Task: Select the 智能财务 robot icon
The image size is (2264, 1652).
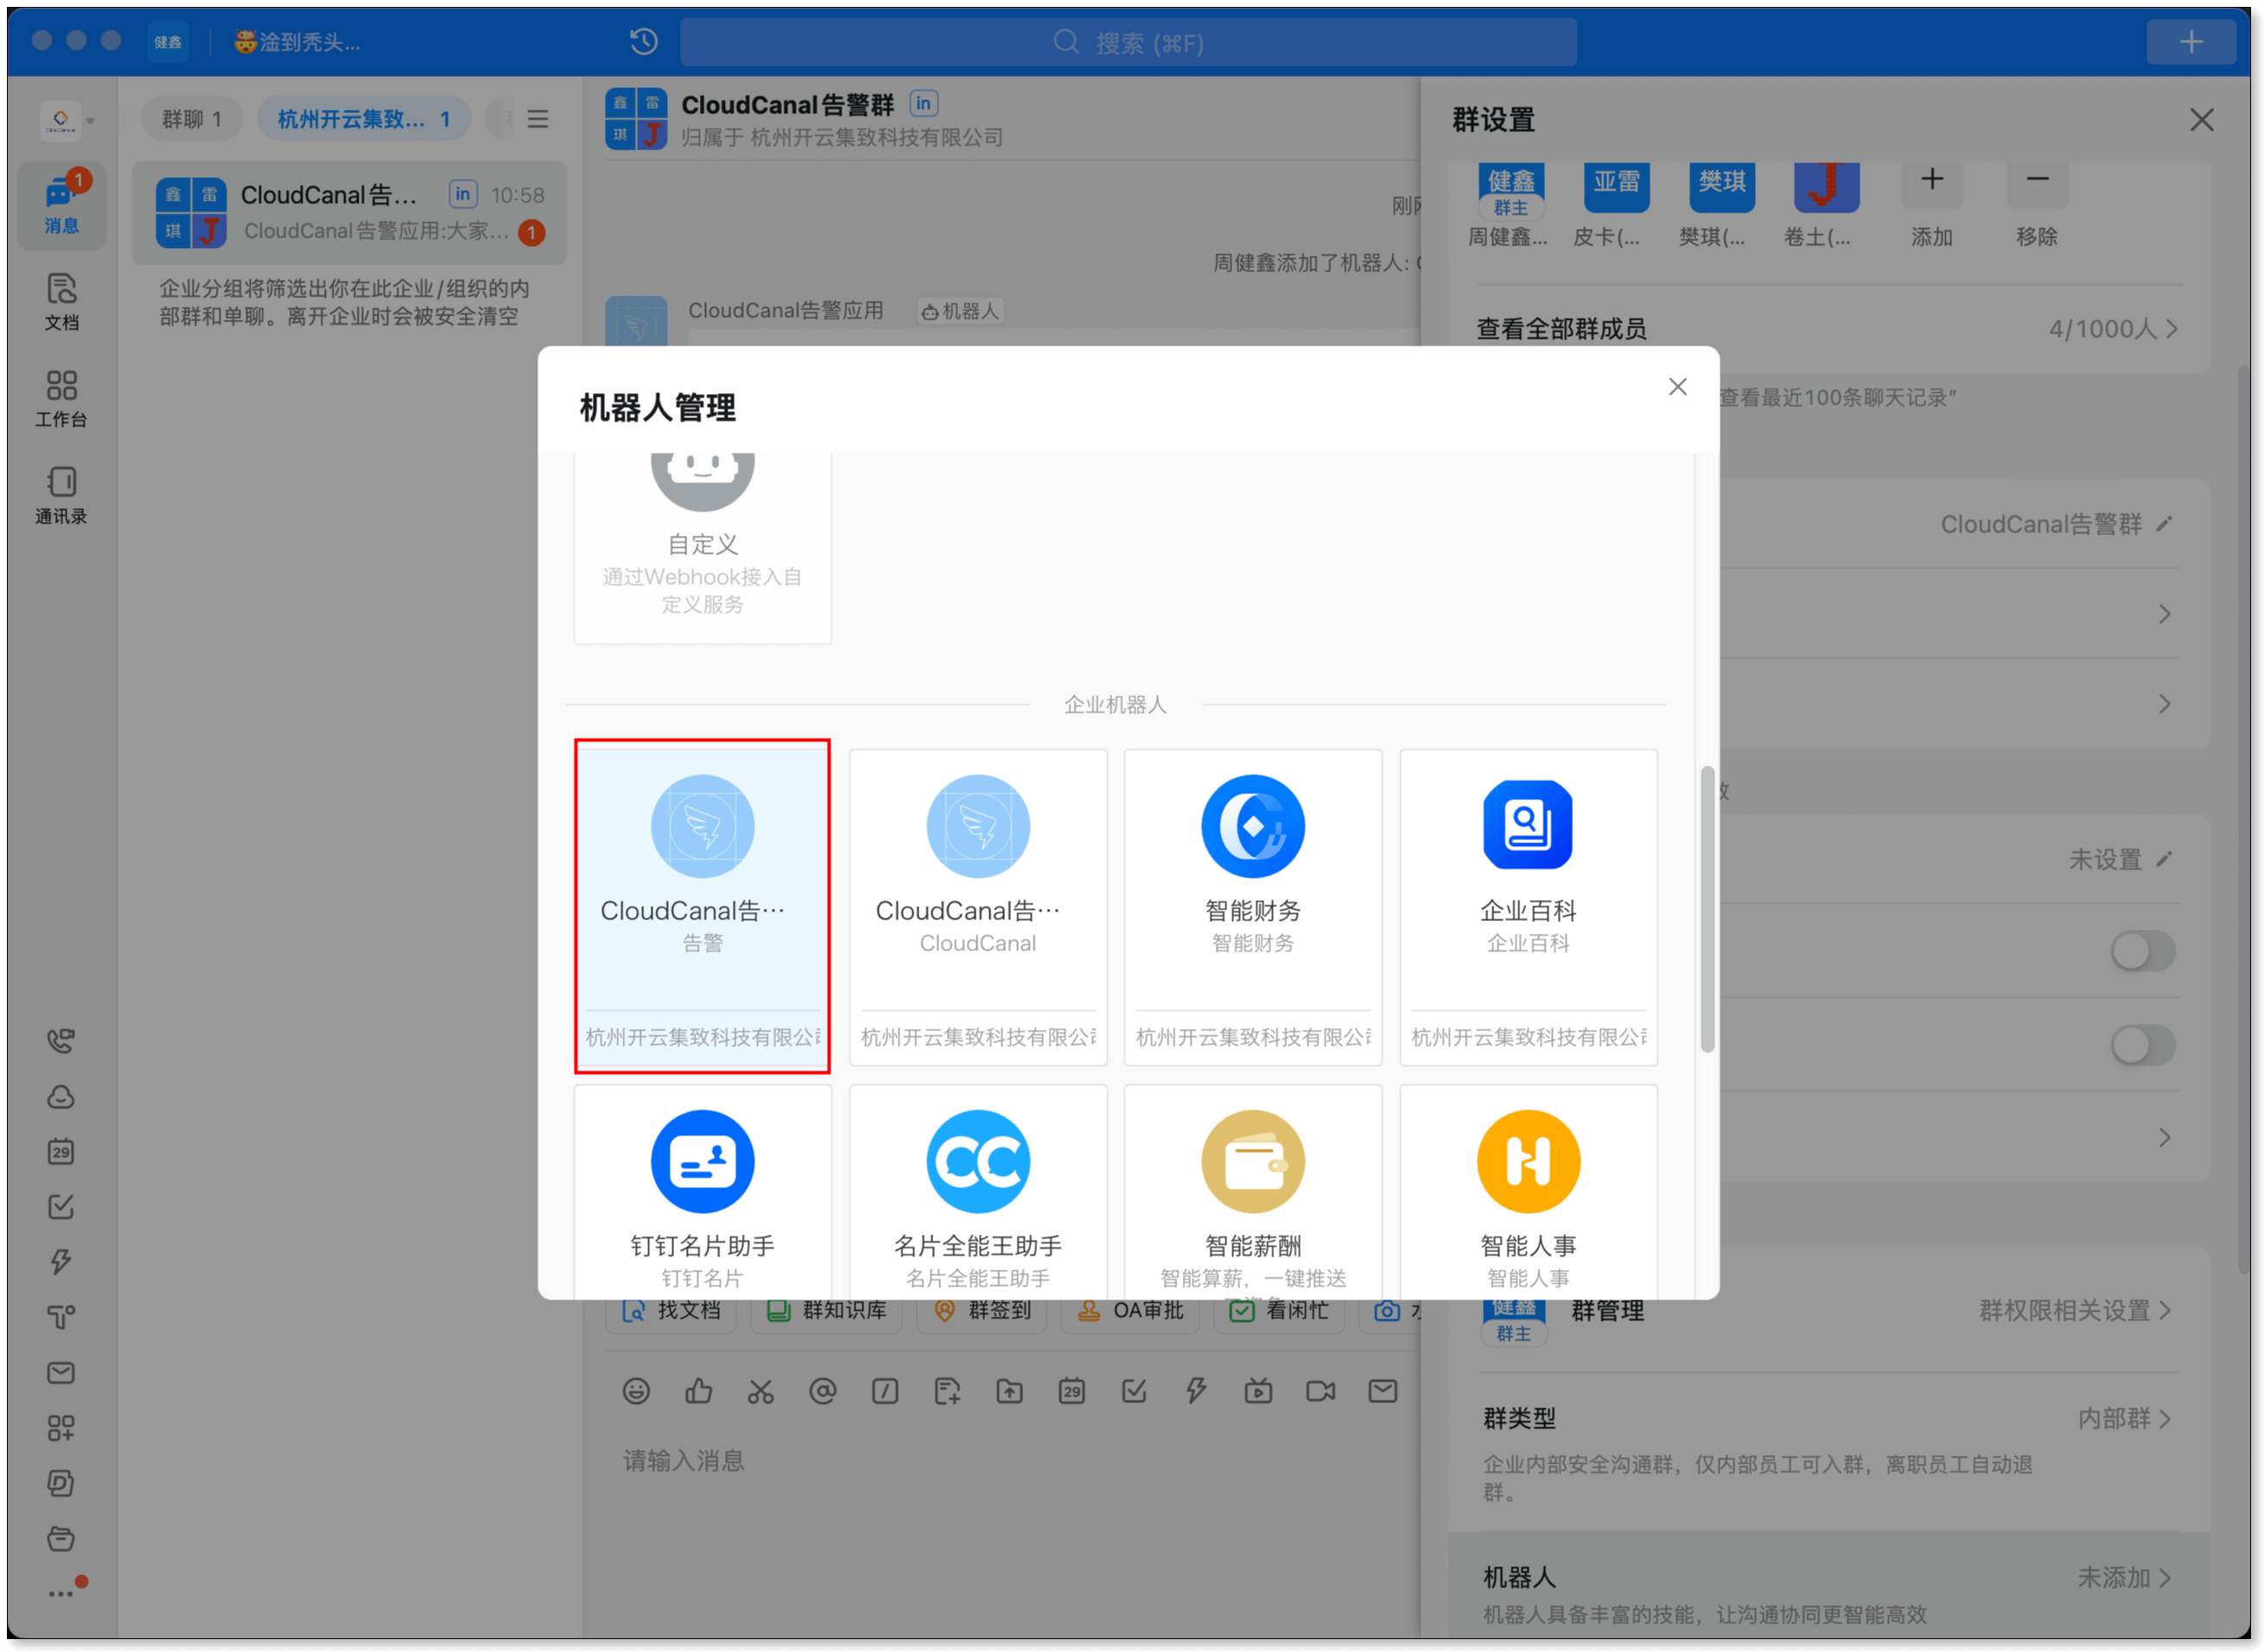Action: [x=1252, y=826]
